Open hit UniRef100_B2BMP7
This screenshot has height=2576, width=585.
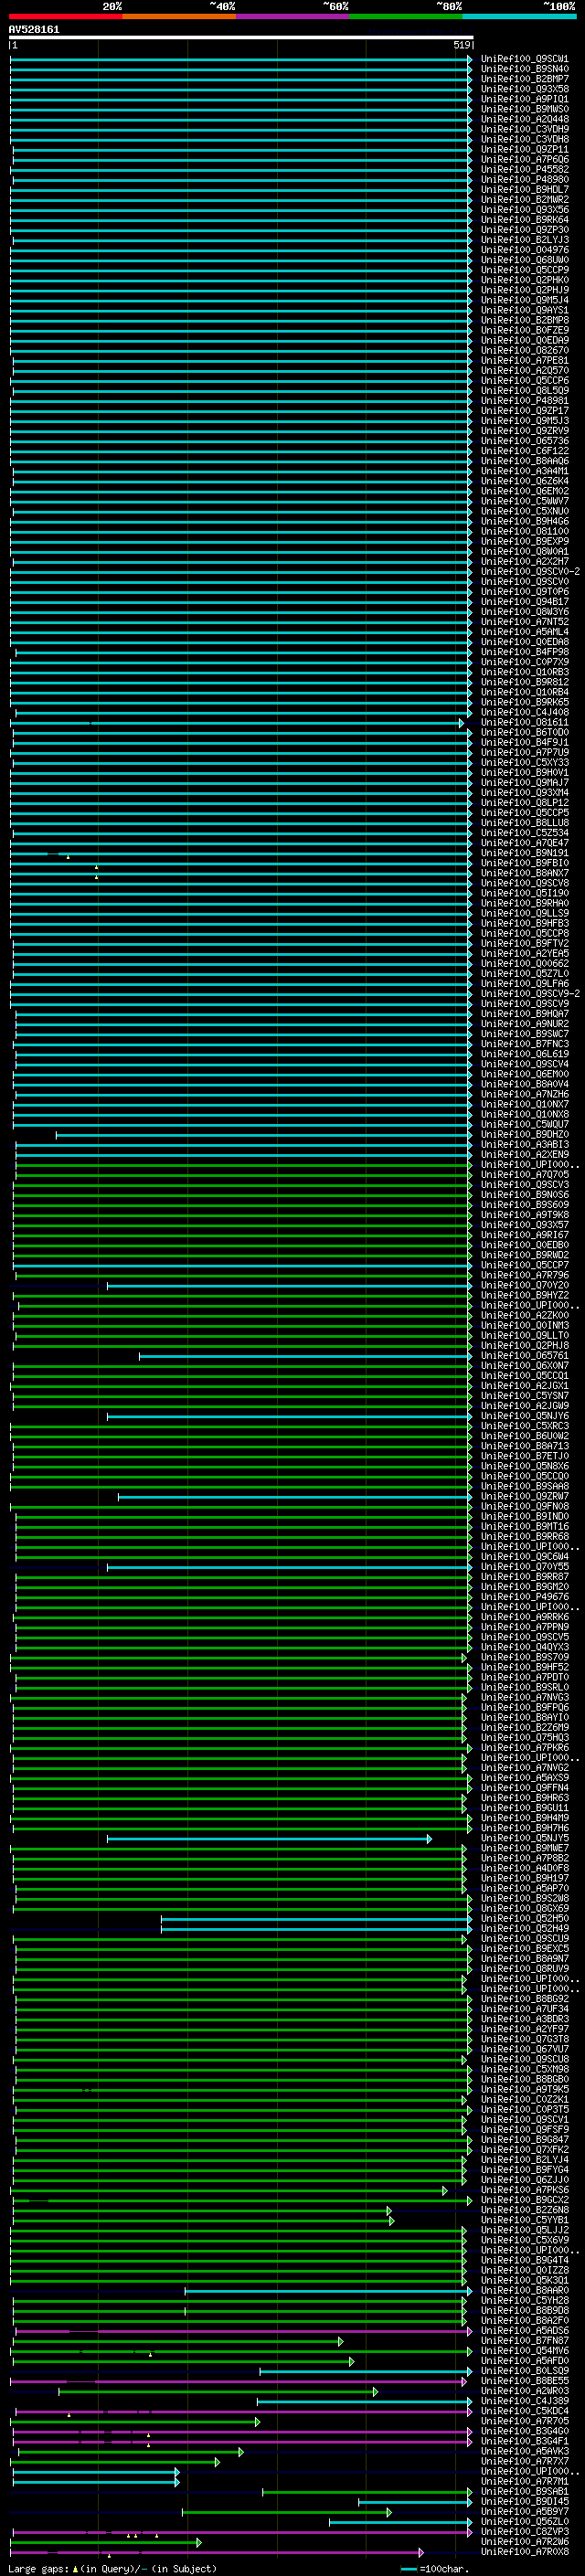(x=524, y=79)
